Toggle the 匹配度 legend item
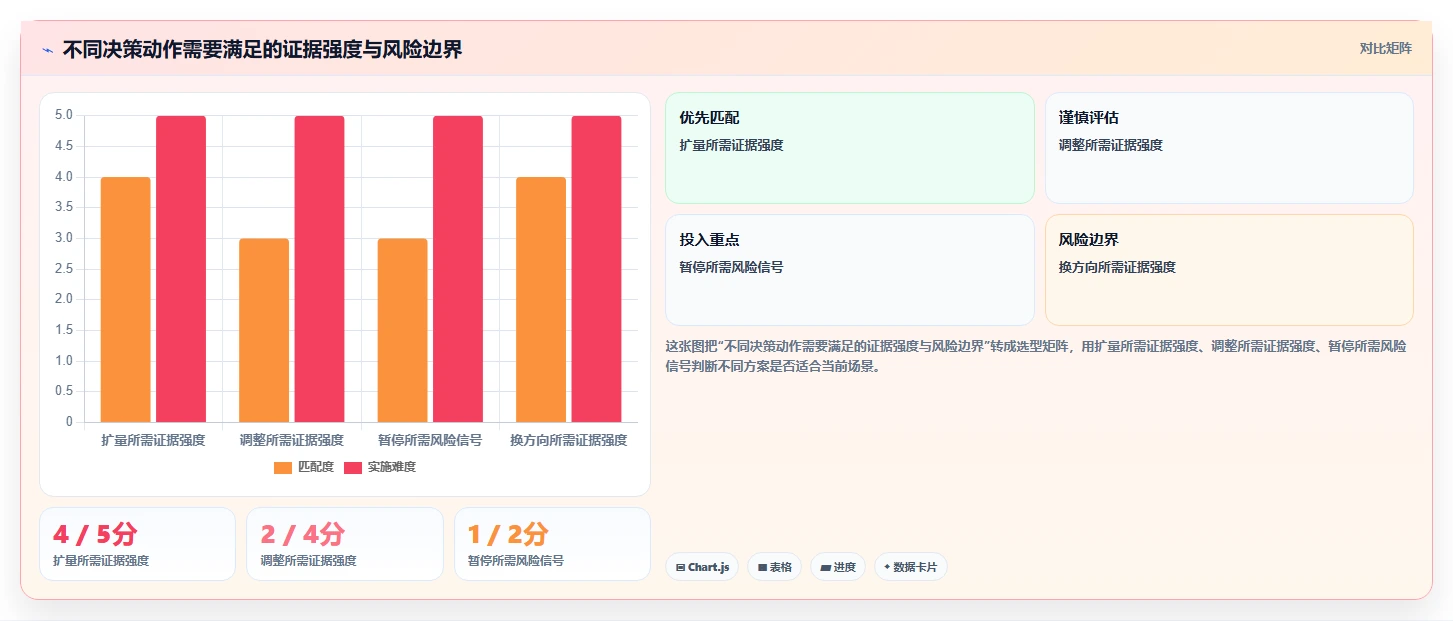The height and width of the screenshot is (621, 1453). pyautogui.click(x=304, y=467)
